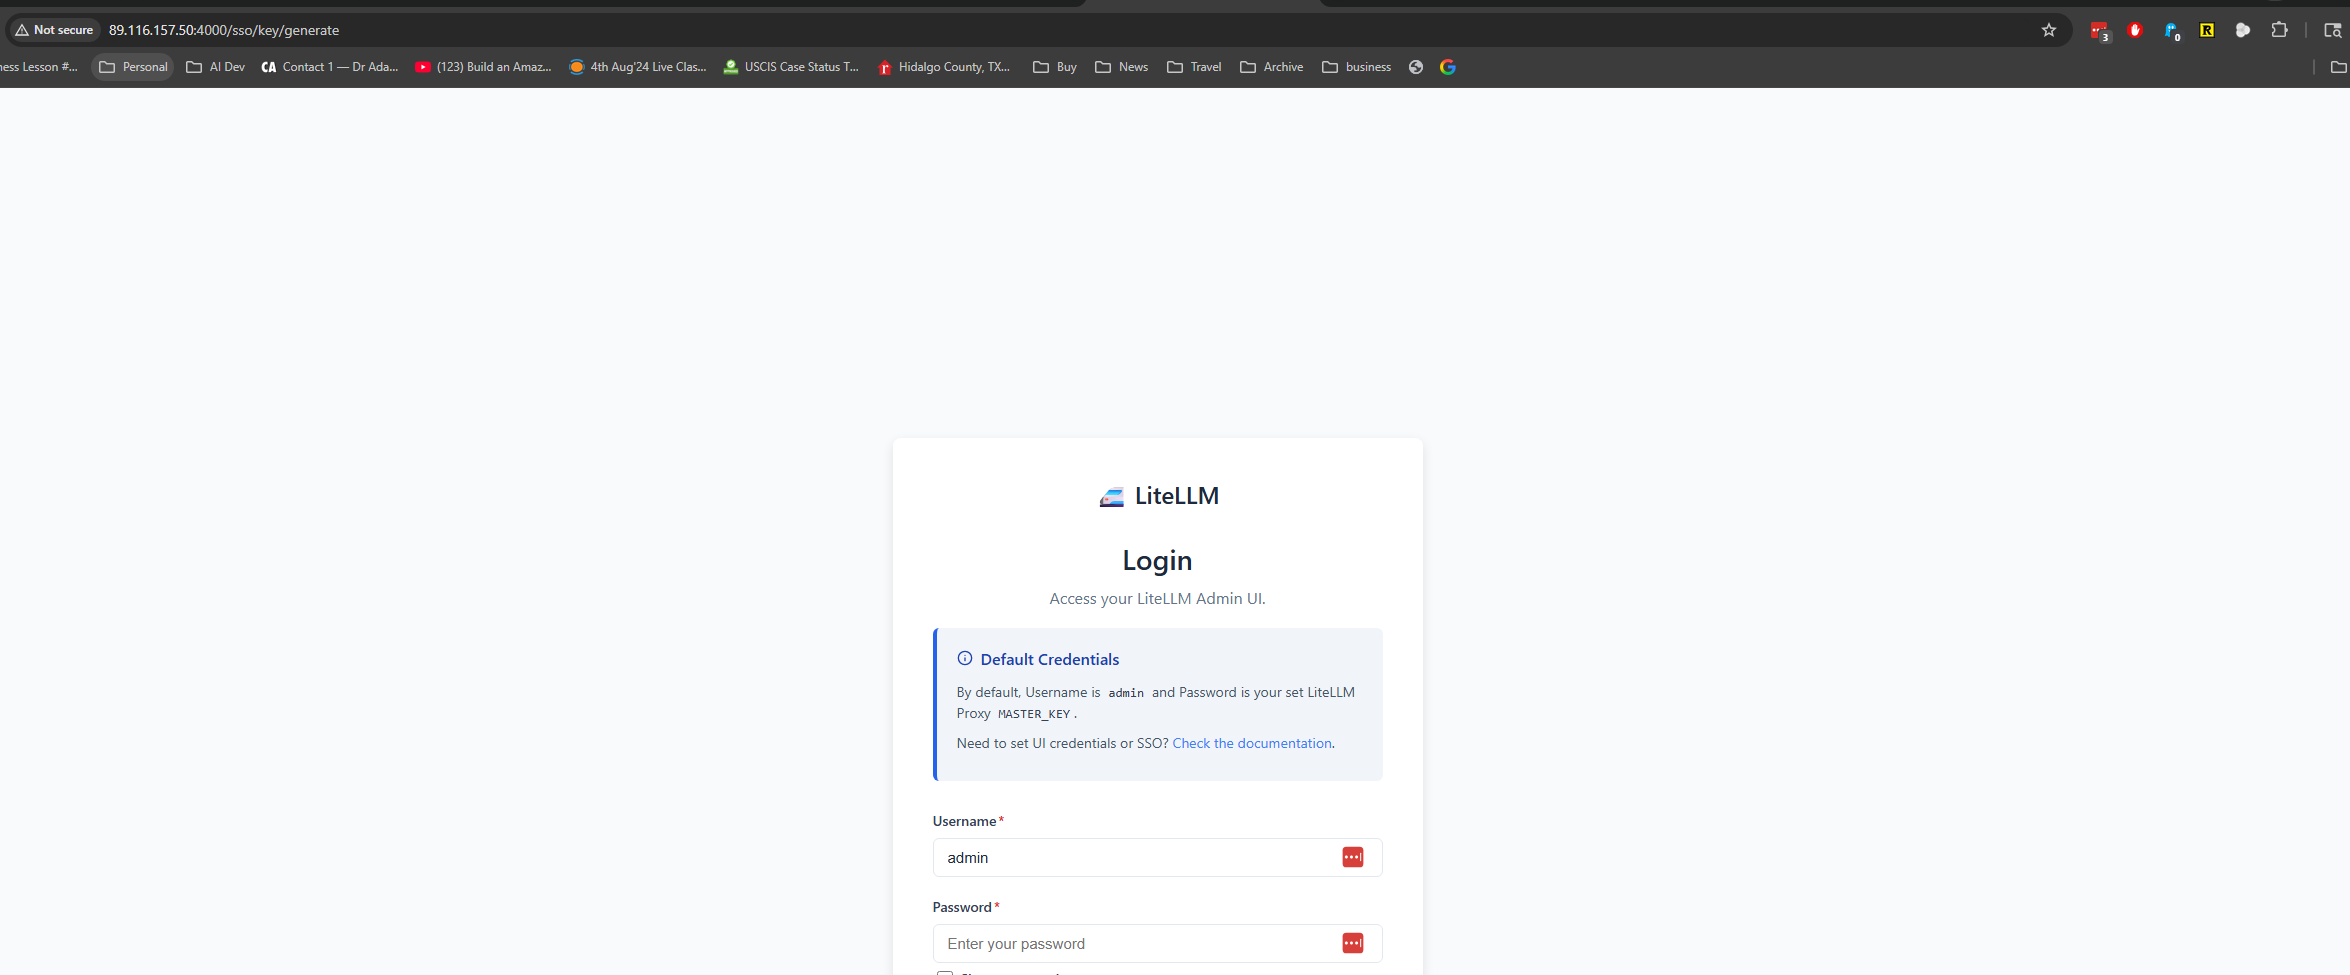Open the News bookmarks folder menu
Screen dimensions: 2350x975
(1120, 67)
